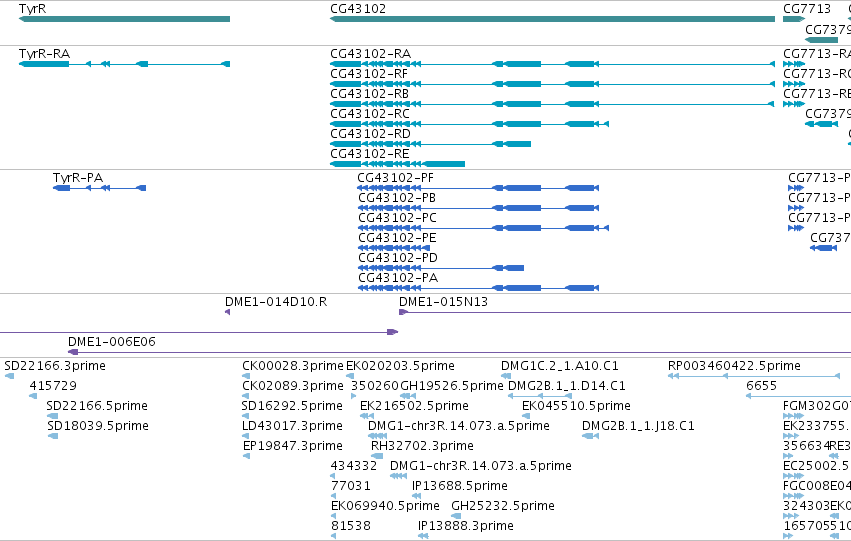
Task: Click the CG43102-RE transcript label
Action: click(x=370, y=154)
